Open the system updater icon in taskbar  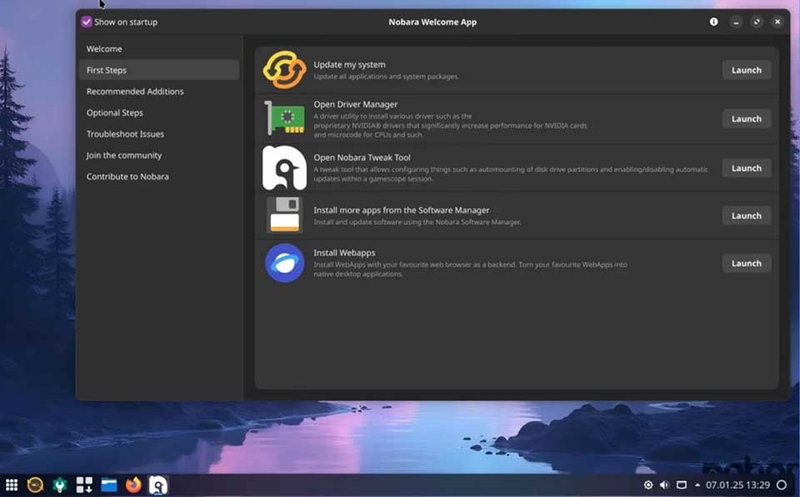pos(35,485)
